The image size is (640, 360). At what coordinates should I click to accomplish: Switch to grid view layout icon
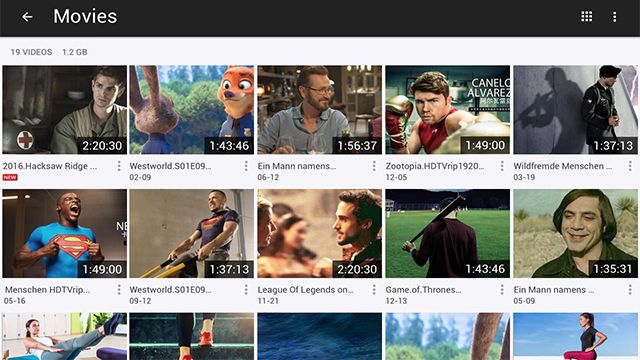(587, 16)
